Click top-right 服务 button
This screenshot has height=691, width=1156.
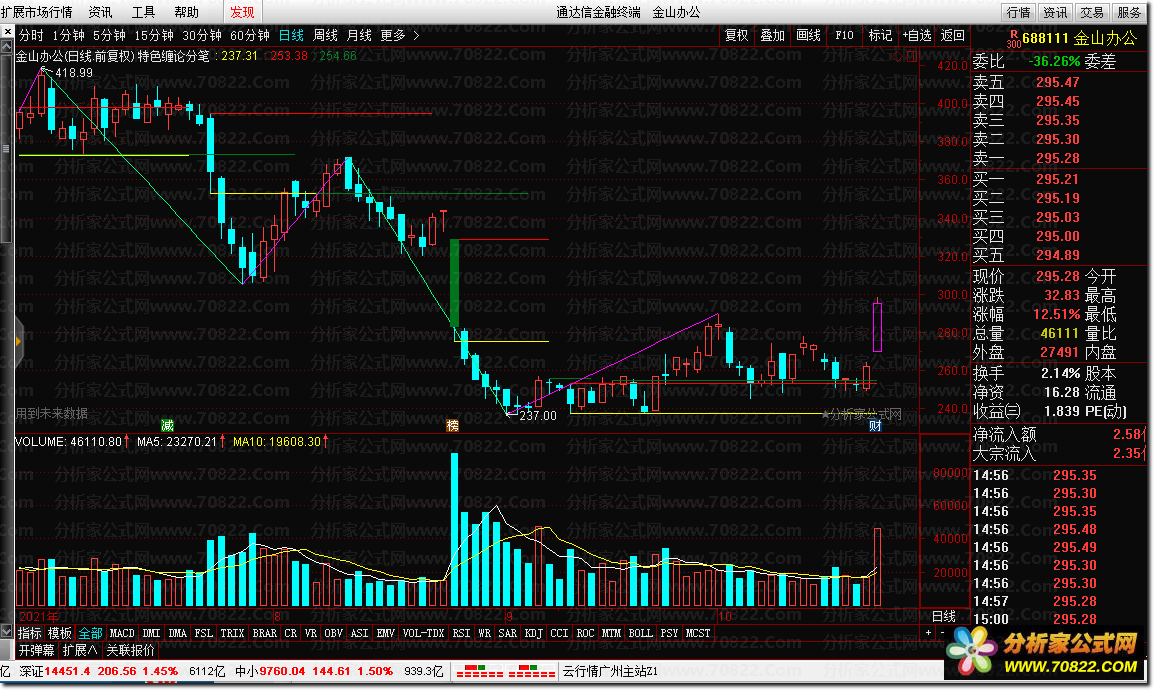pyautogui.click(x=1129, y=12)
